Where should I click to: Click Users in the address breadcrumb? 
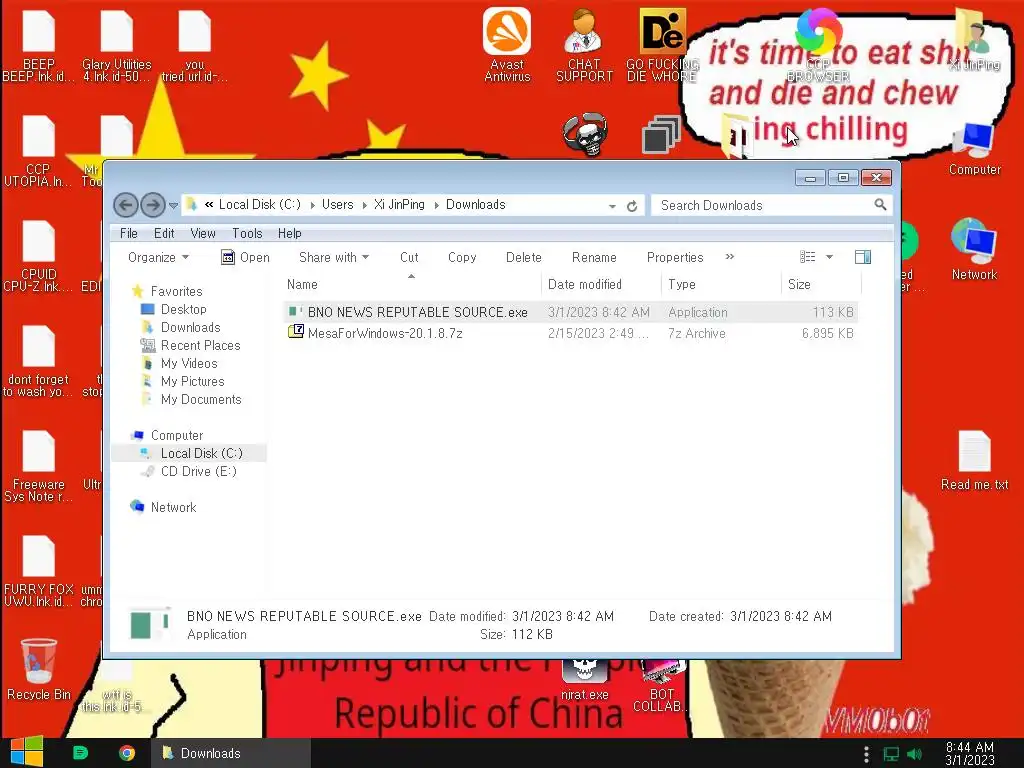tap(337, 204)
